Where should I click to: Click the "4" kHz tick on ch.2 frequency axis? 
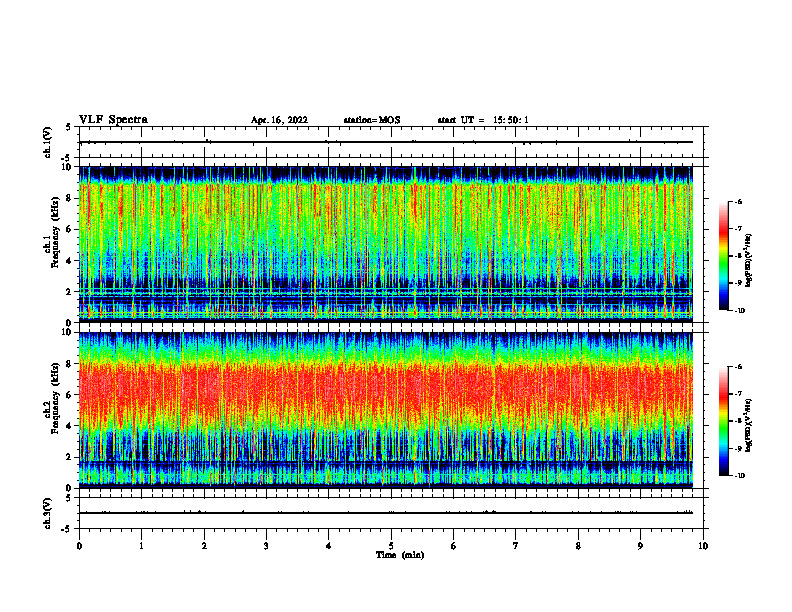click(x=69, y=426)
